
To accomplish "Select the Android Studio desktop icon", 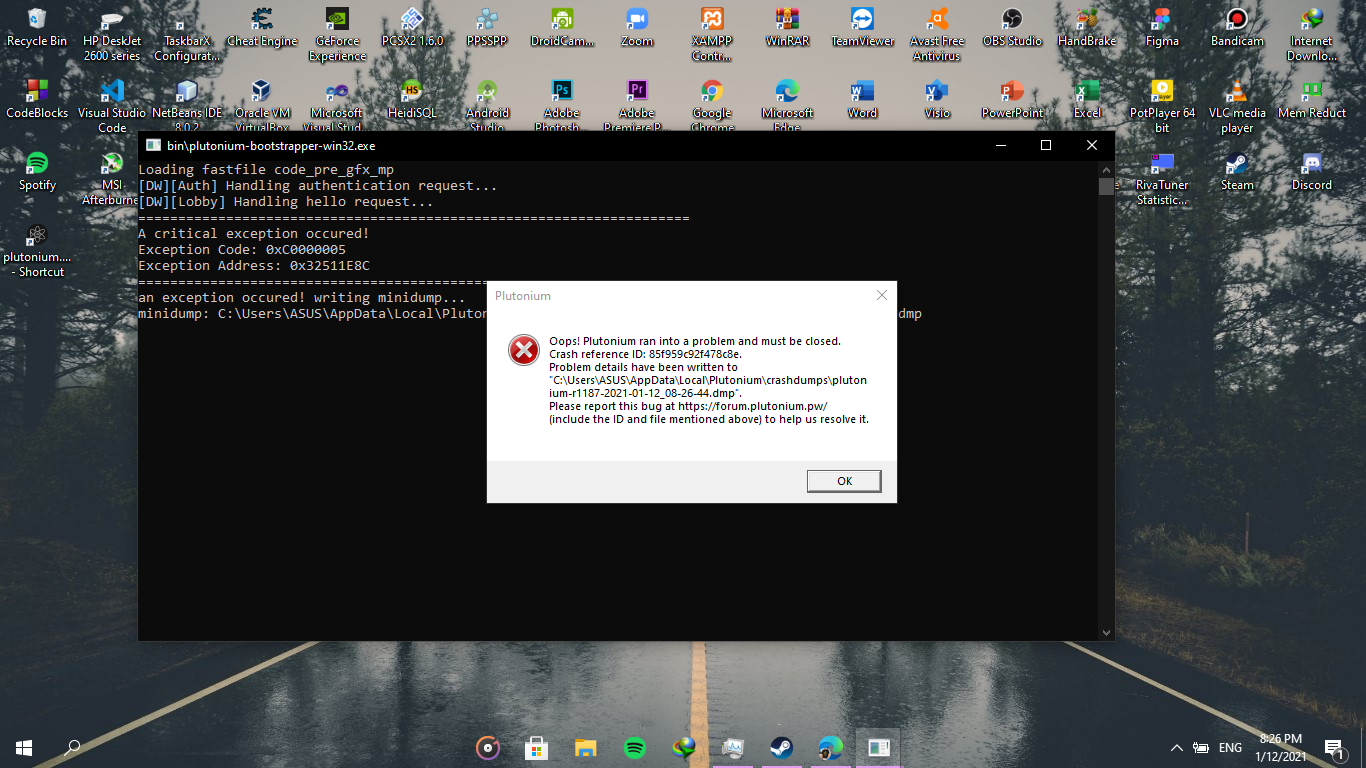I will tap(487, 106).
